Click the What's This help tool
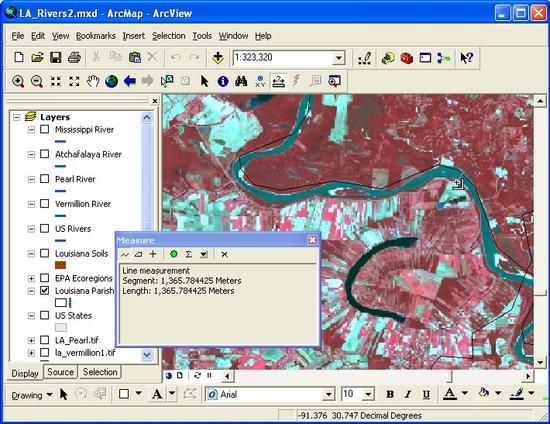The image size is (550, 424). 467,58
